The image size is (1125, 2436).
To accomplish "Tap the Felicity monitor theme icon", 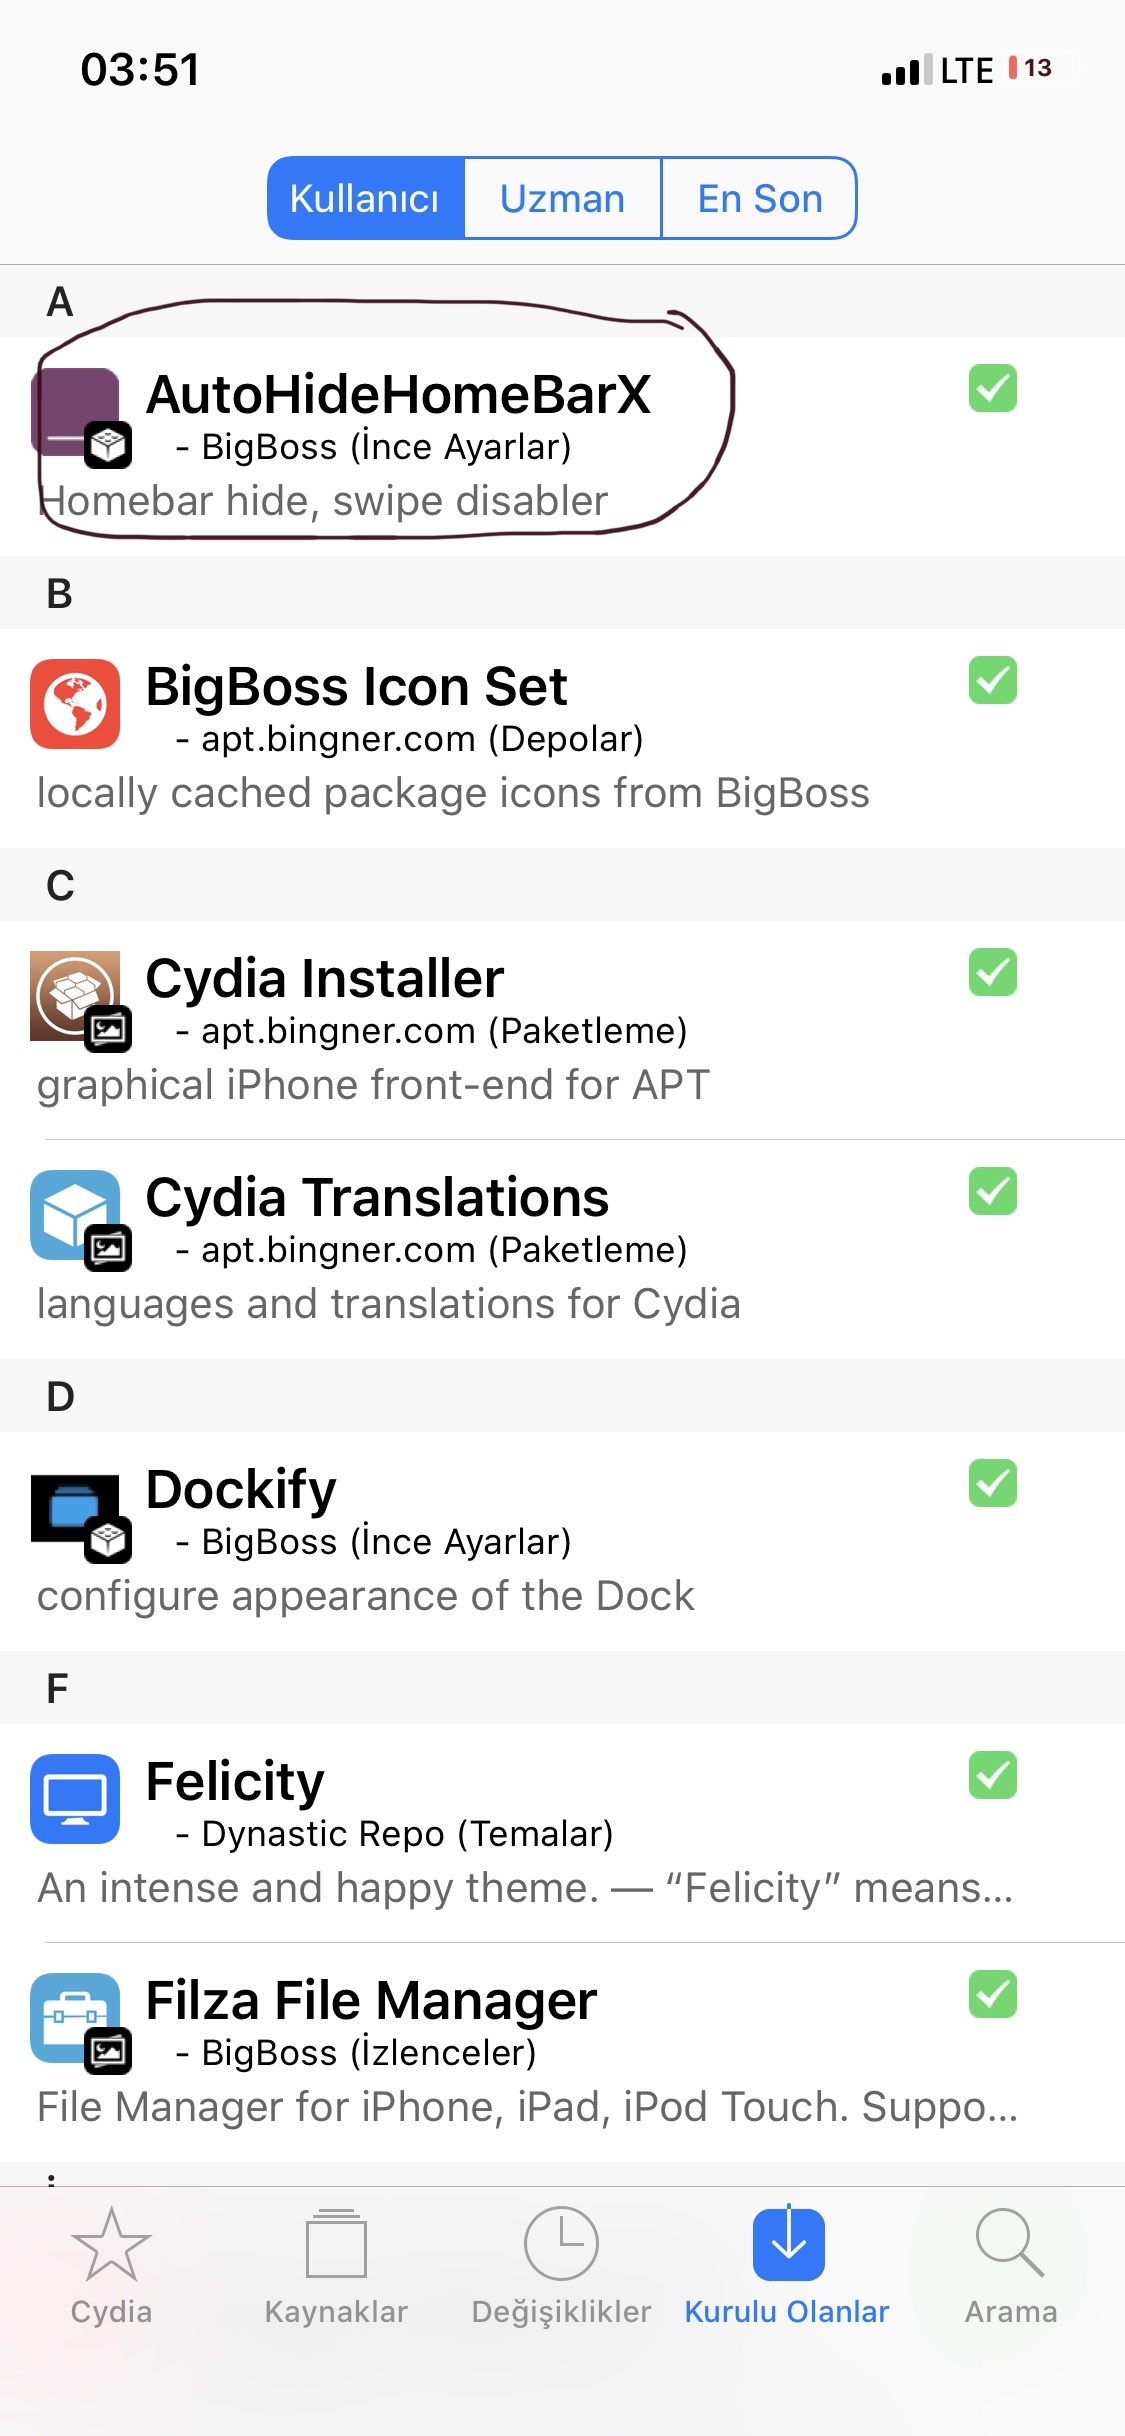I will [x=75, y=1798].
